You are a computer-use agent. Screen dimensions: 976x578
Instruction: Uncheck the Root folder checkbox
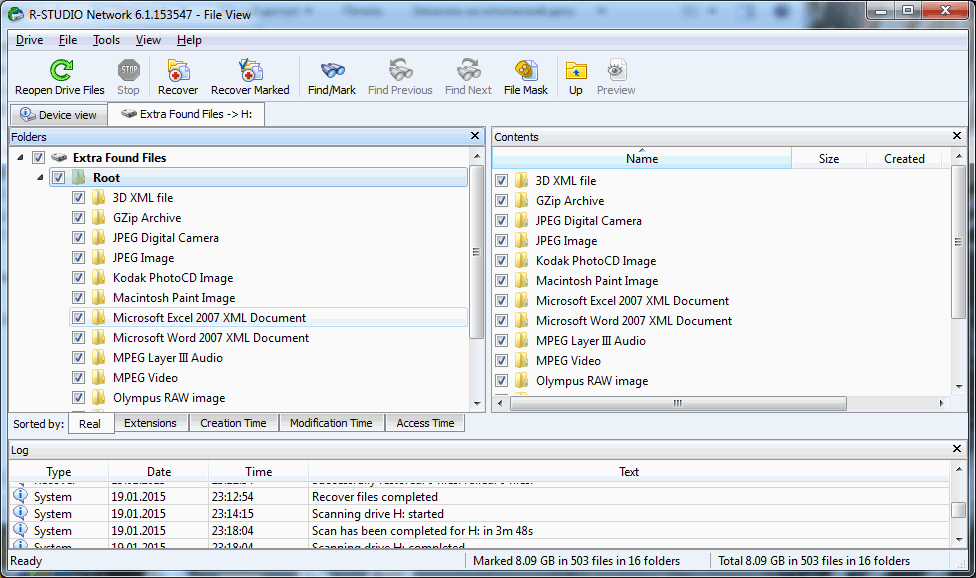(x=59, y=178)
